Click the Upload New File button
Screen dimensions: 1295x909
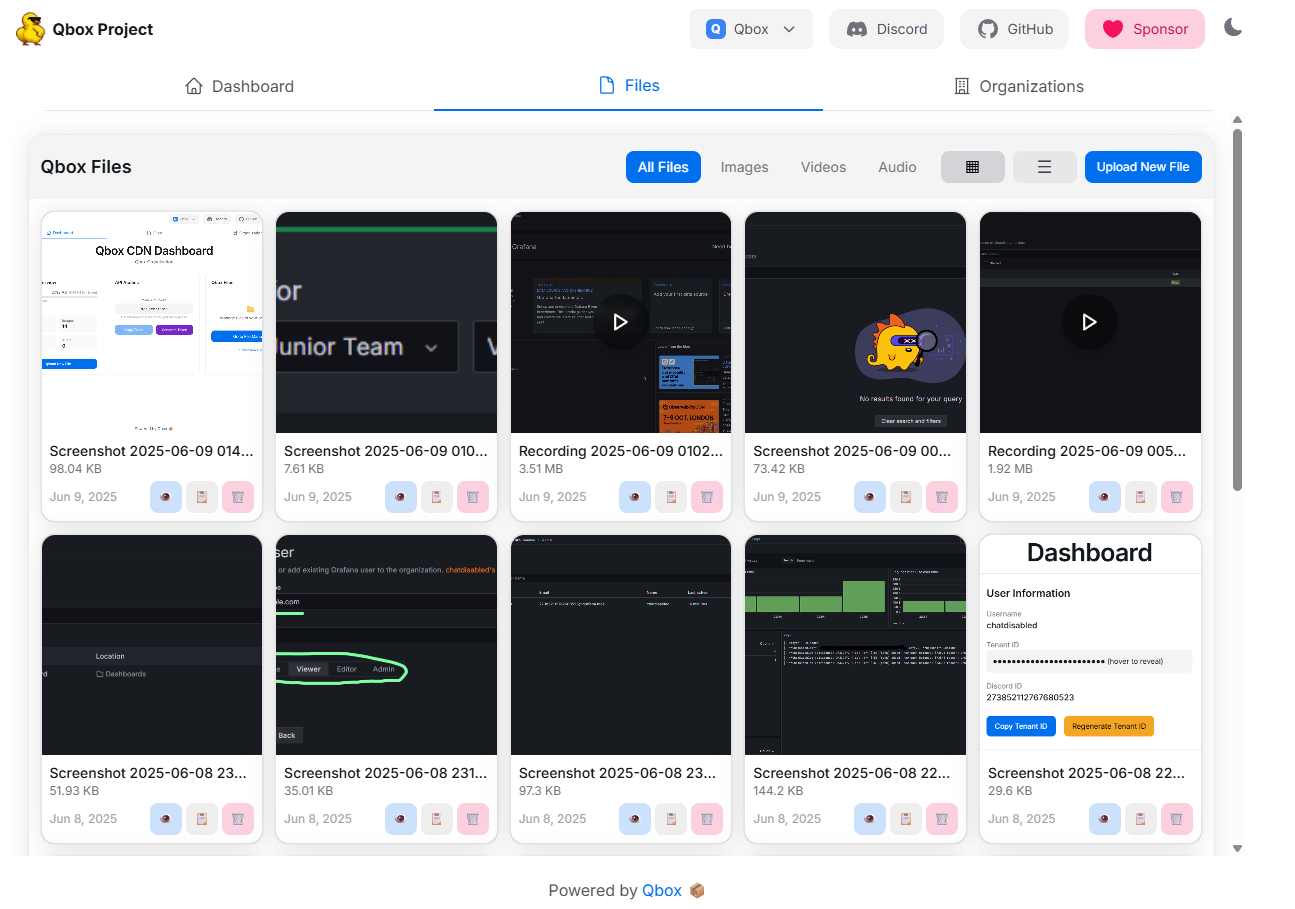[1143, 167]
